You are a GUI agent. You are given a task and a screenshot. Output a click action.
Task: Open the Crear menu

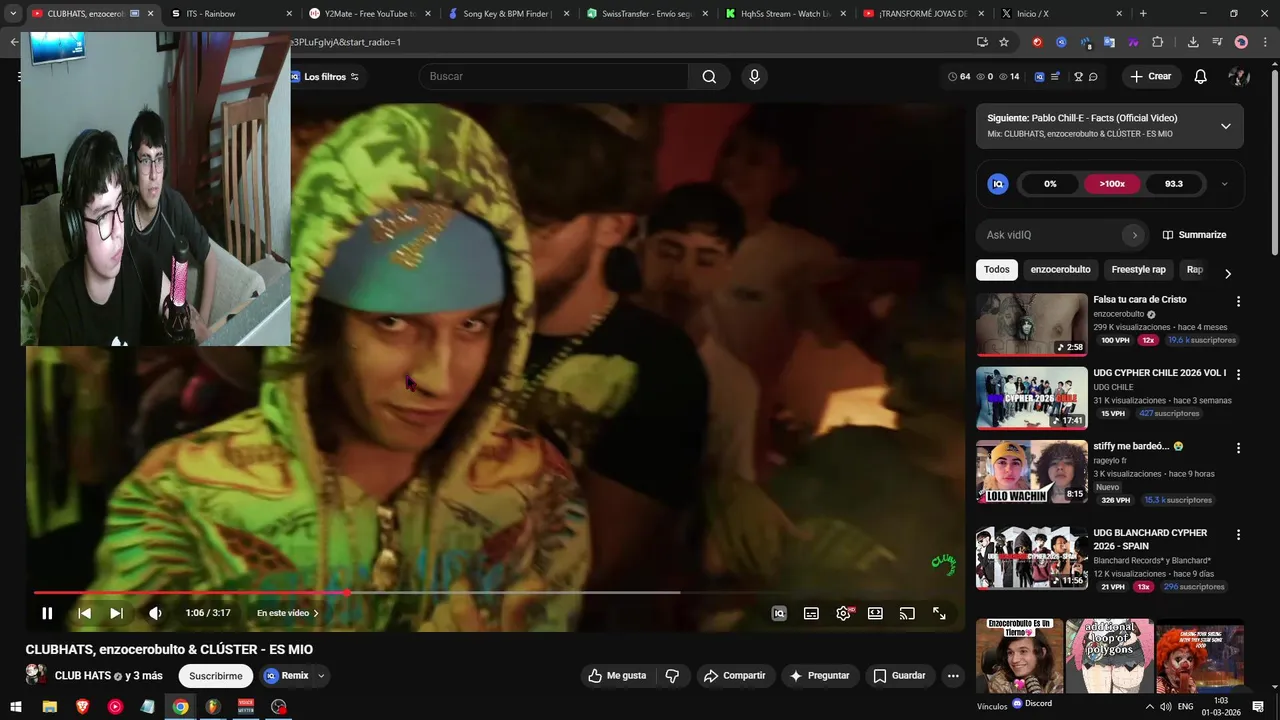[1150, 76]
